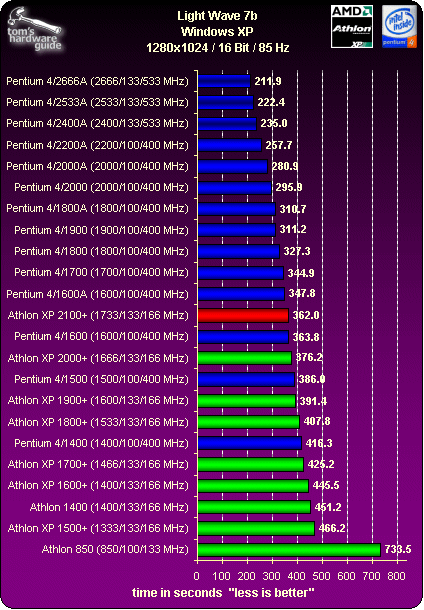Viewport: 424px width, 610px height.
Task: Select the Athlon 1400 (1400/133/166 MHz) label
Action: (x=109, y=507)
